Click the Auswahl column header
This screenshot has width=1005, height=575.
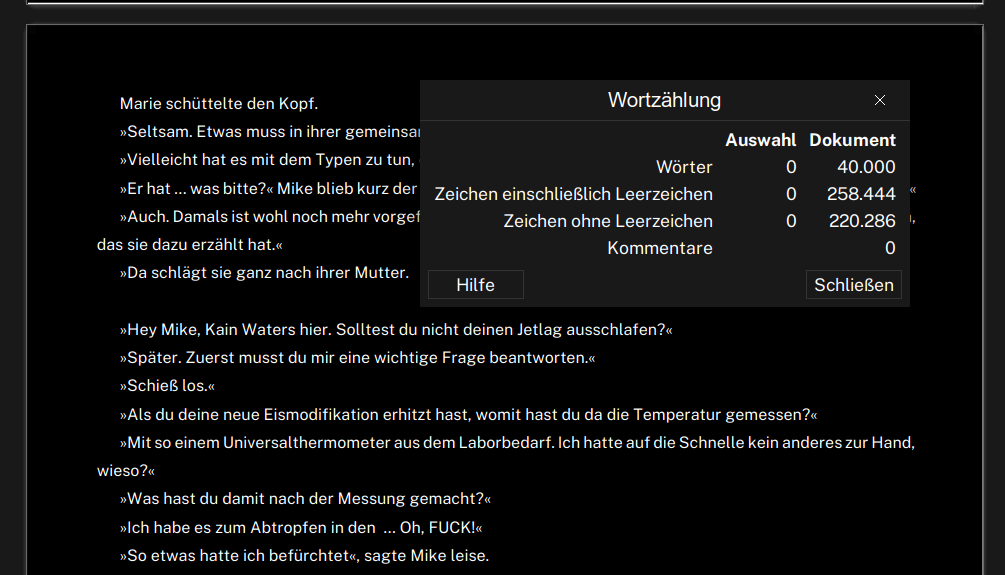pyautogui.click(x=760, y=140)
